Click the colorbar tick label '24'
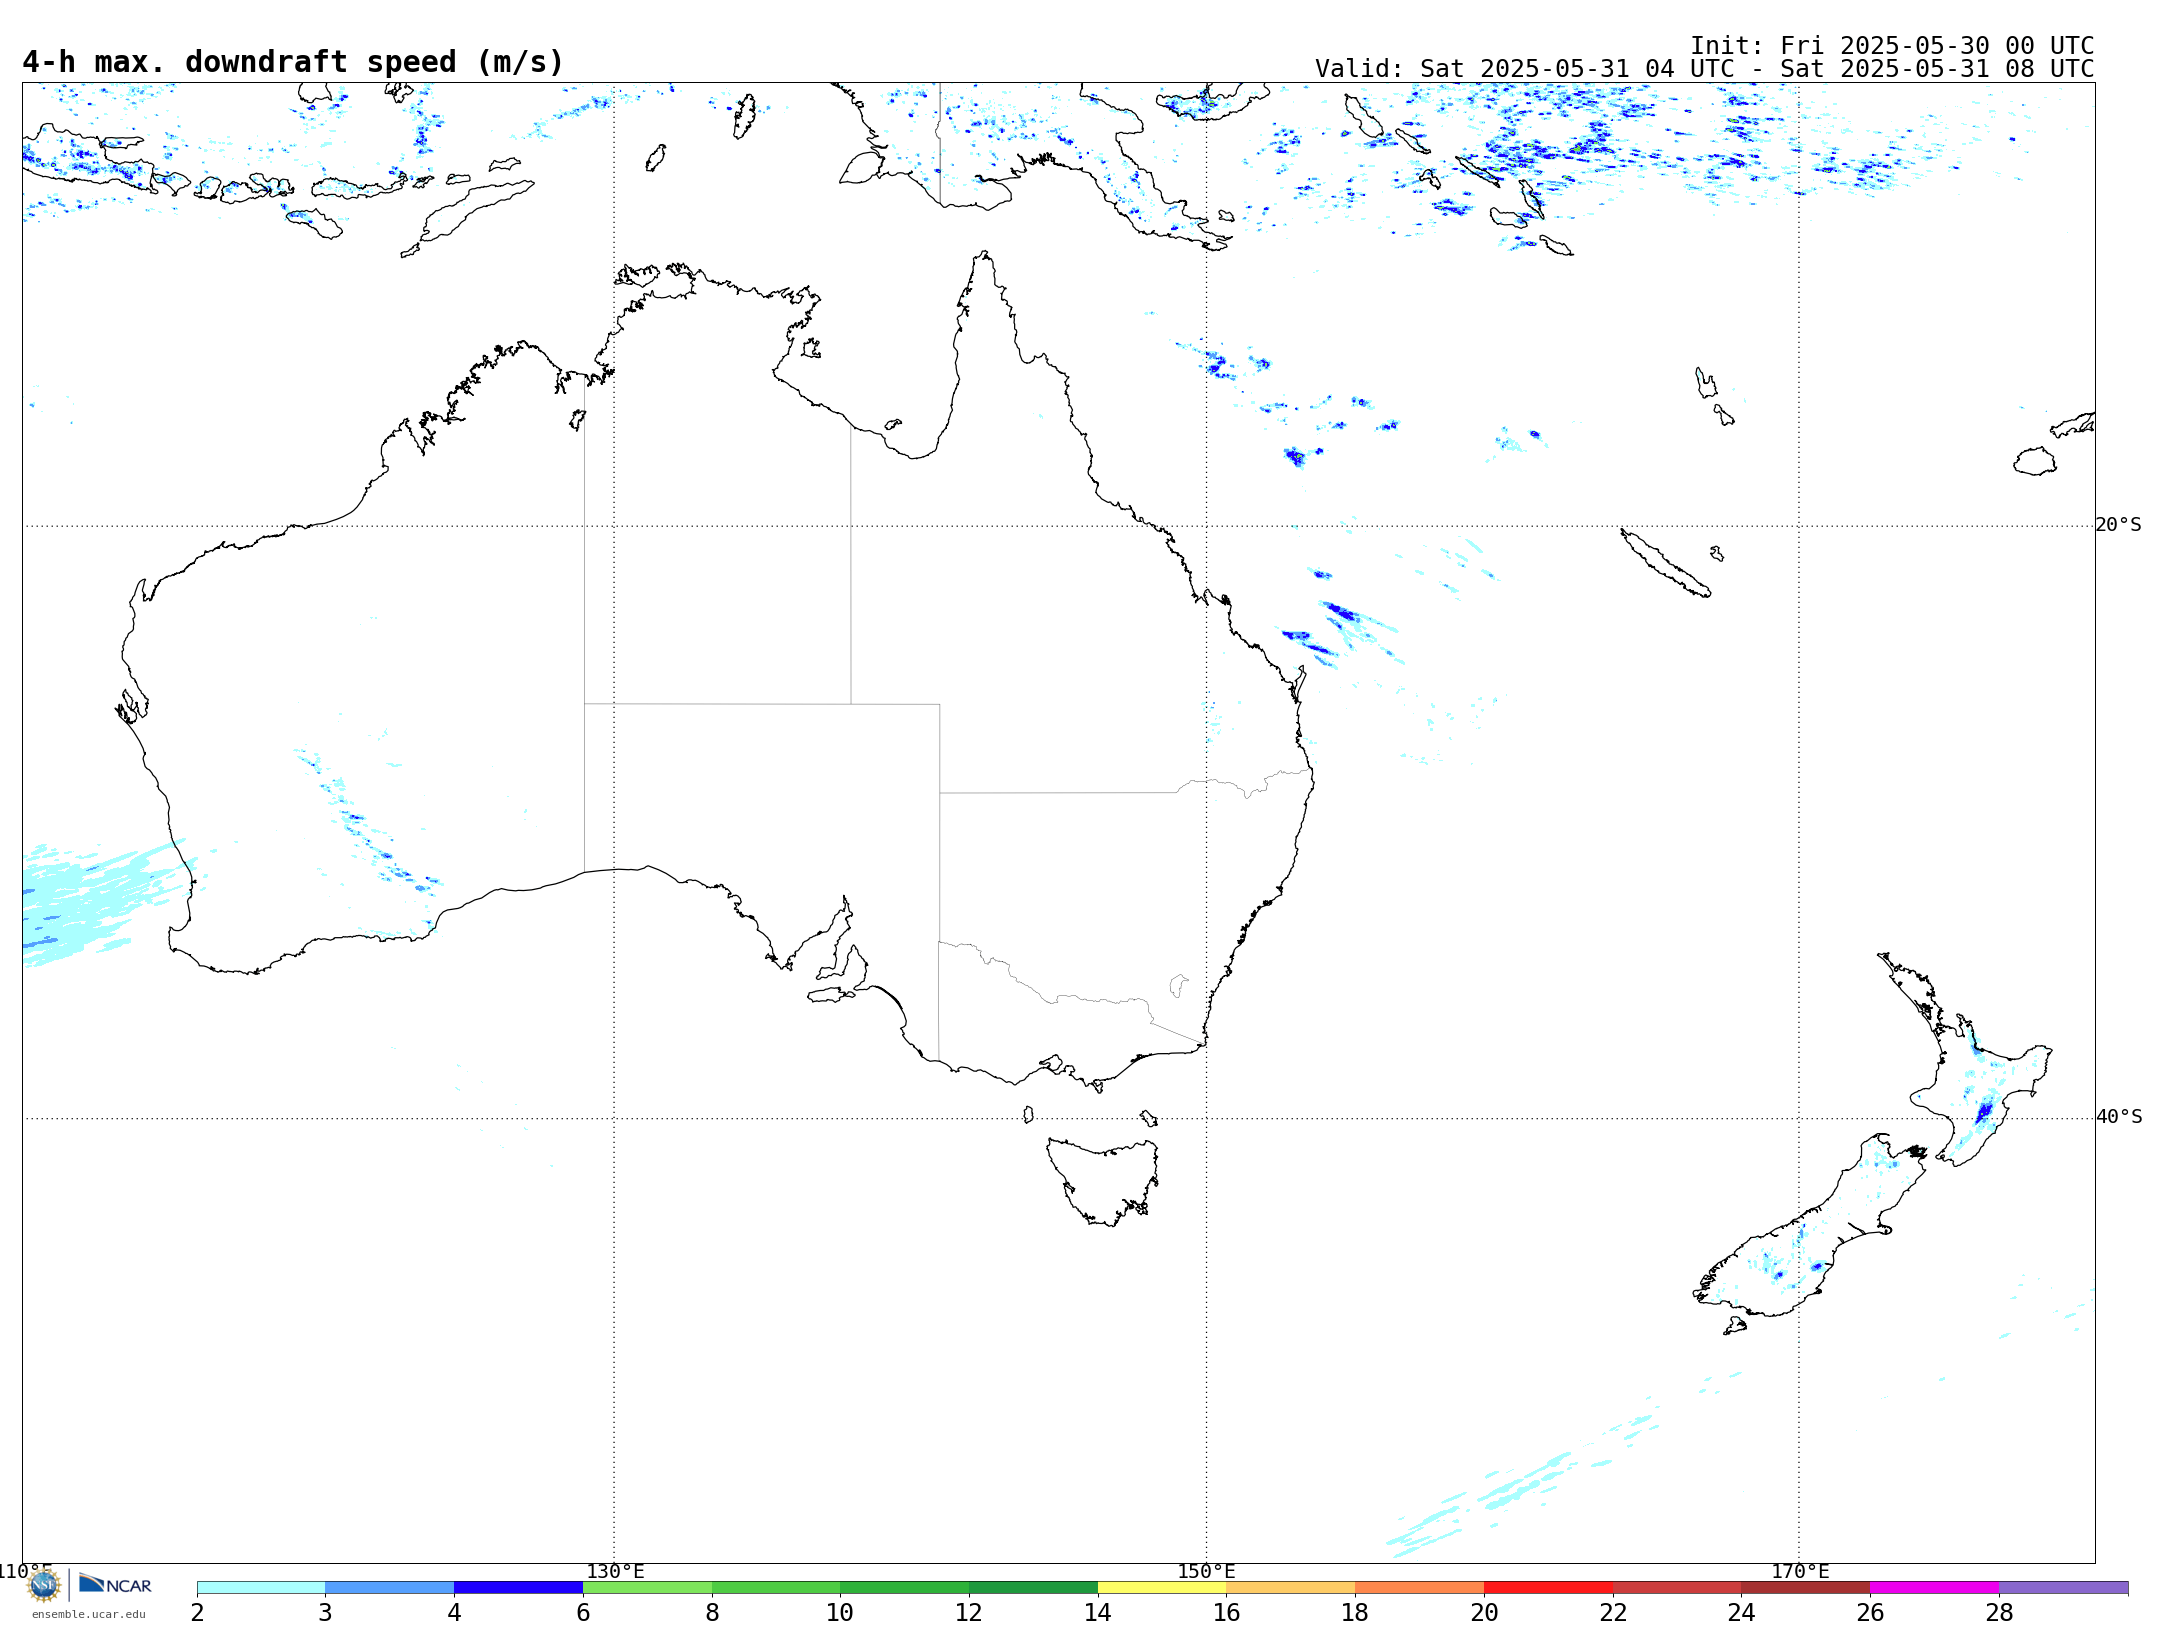2160x1626 pixels. pyautogui.click(x=1741, y=1612)
